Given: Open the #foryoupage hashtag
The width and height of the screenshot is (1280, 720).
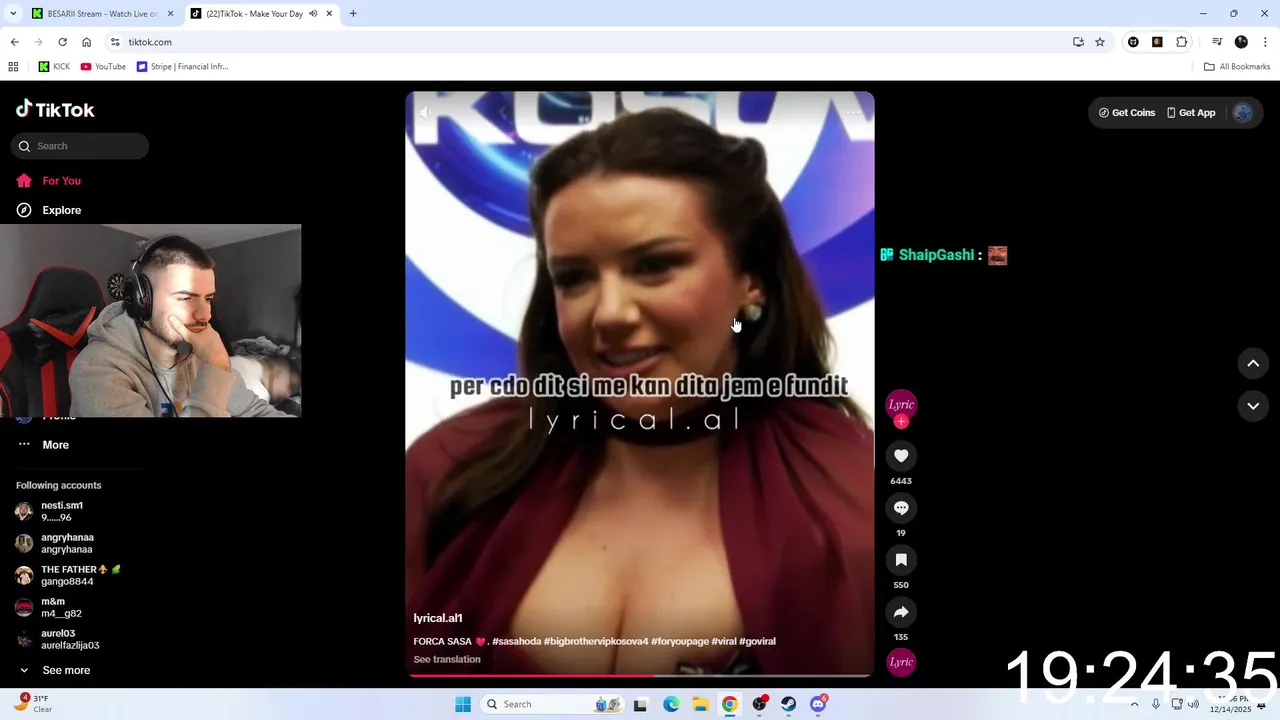Looking at the screenshot, I should (x=680, y=642).
